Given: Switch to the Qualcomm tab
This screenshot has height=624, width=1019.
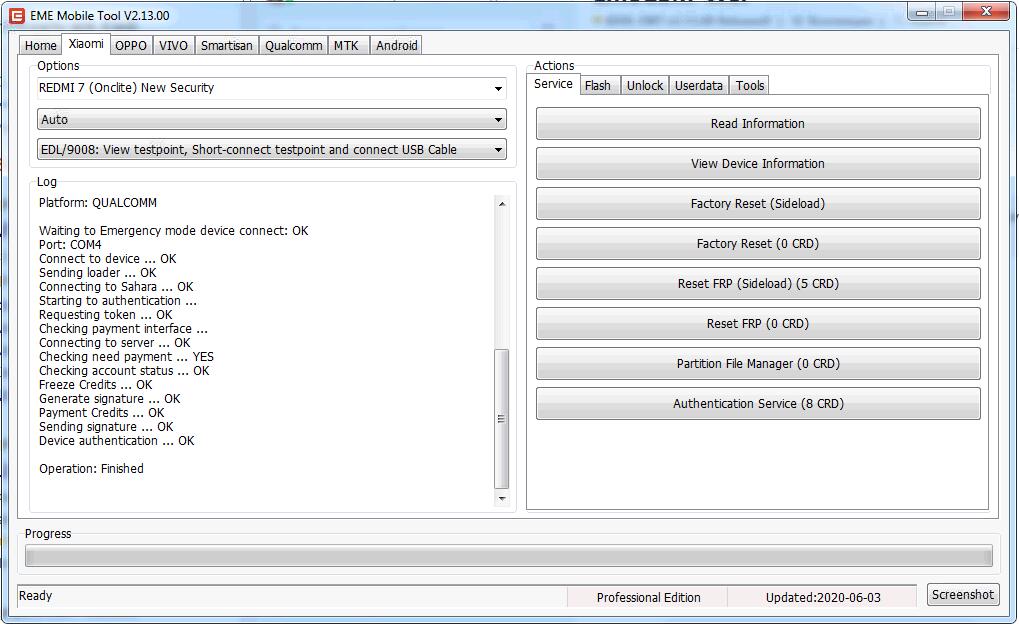Looking at the screenshot, I should (x=293, y=46).
